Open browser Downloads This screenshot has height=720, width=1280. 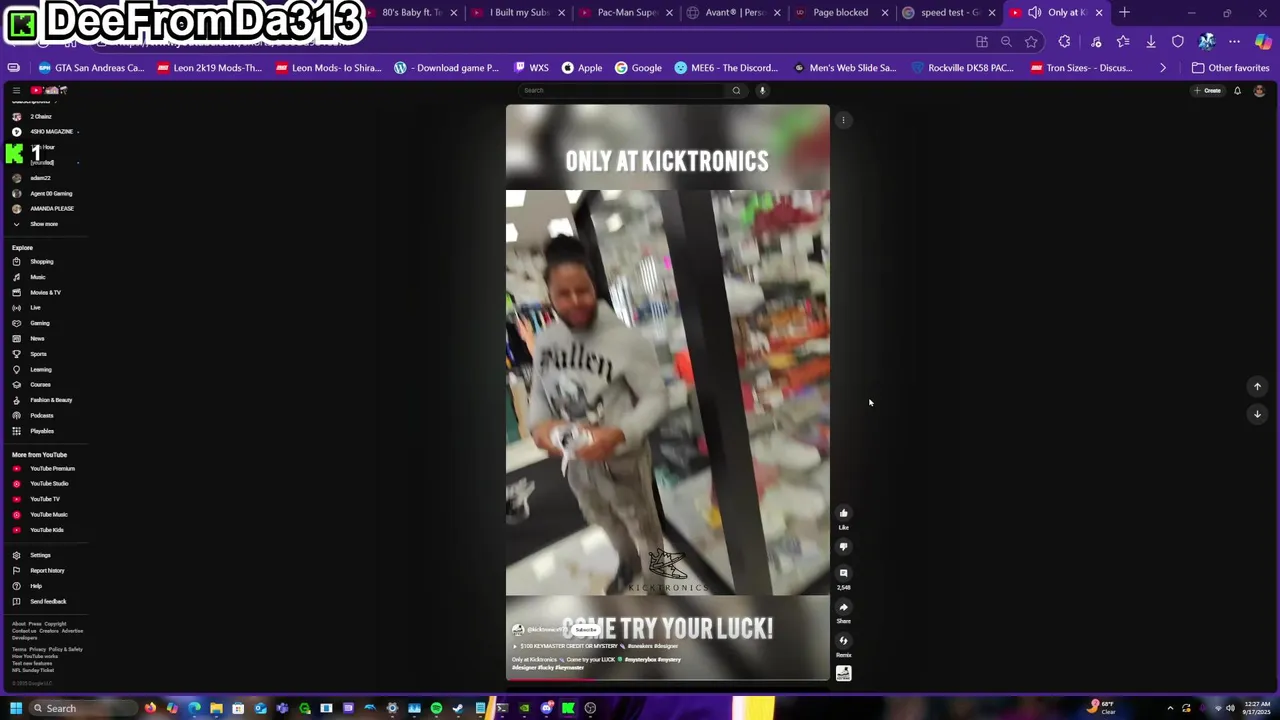point(1151,42)
